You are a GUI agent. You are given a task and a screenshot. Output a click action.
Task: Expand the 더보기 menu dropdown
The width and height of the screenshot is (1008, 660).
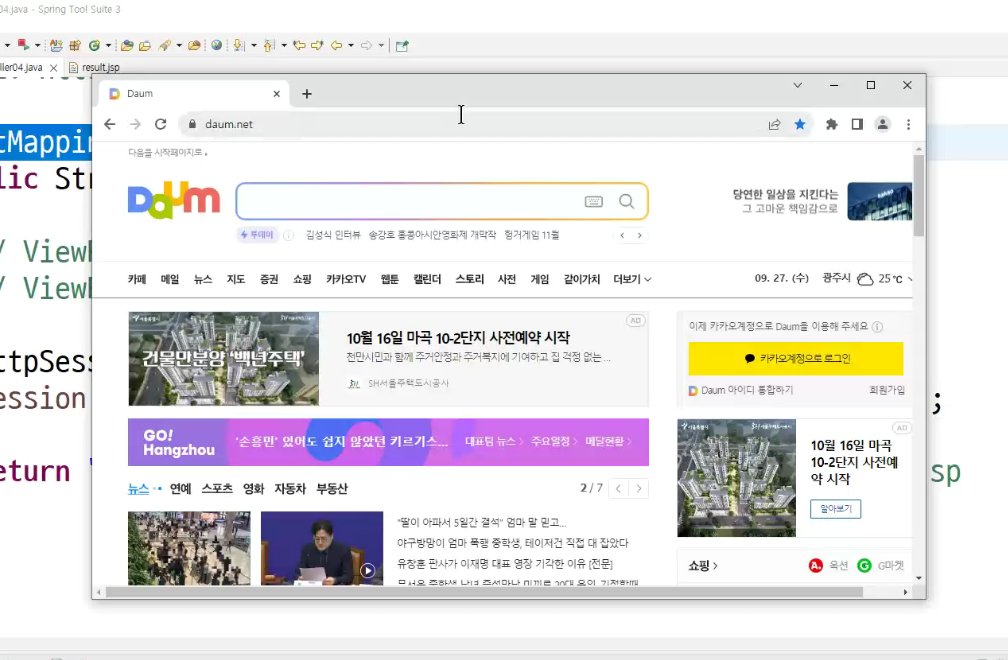coord(632,279)
